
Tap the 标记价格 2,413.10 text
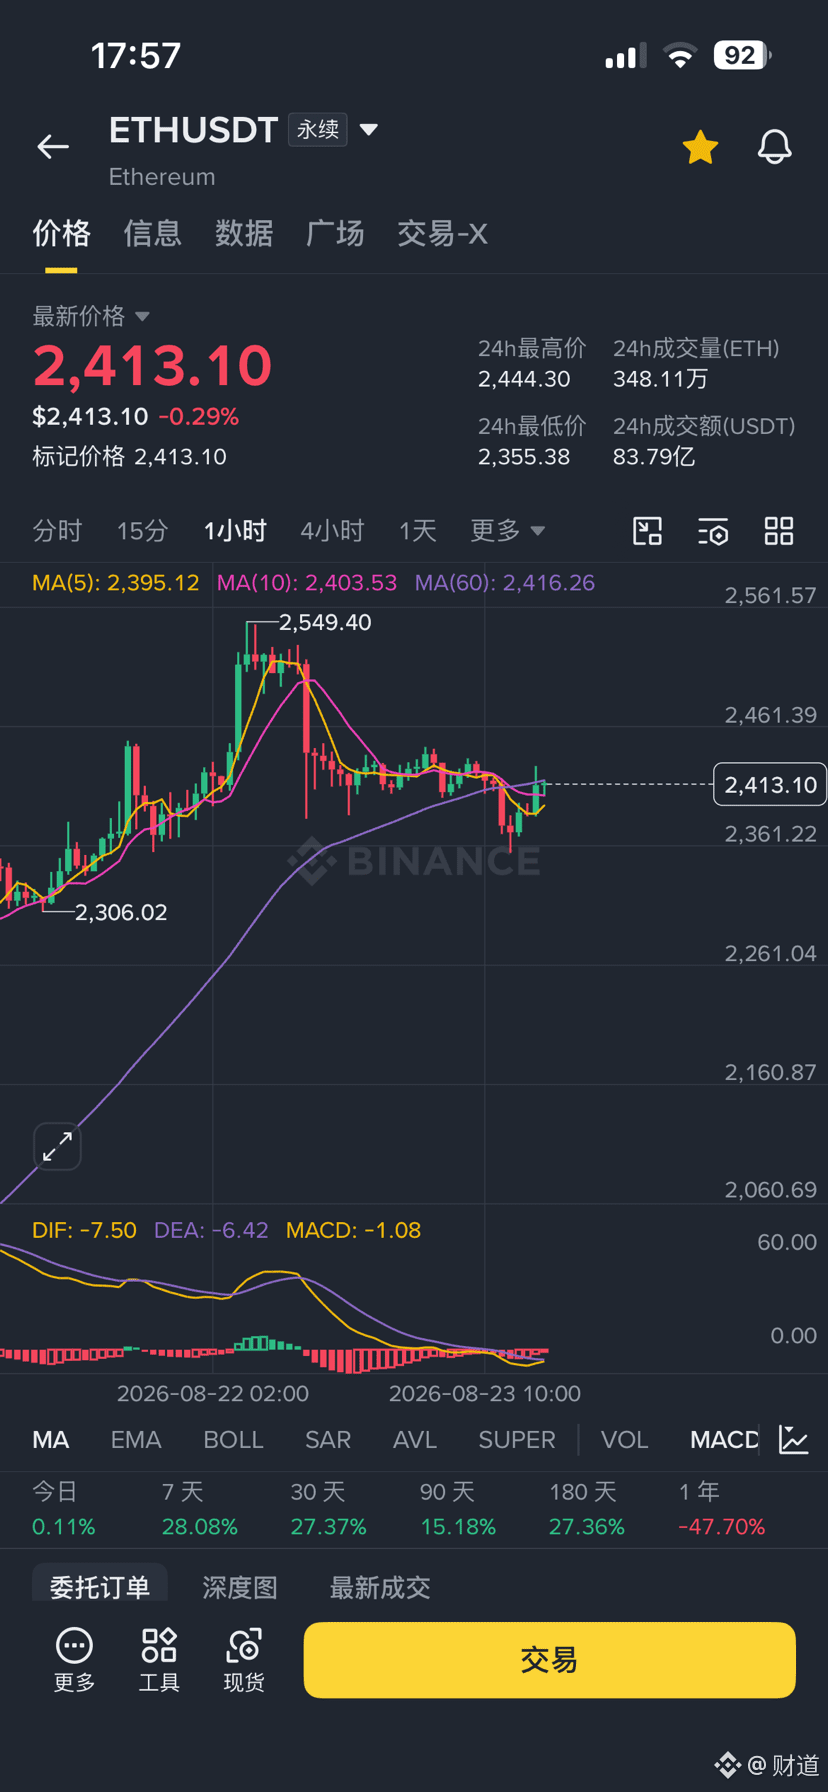tap(130, 457)
